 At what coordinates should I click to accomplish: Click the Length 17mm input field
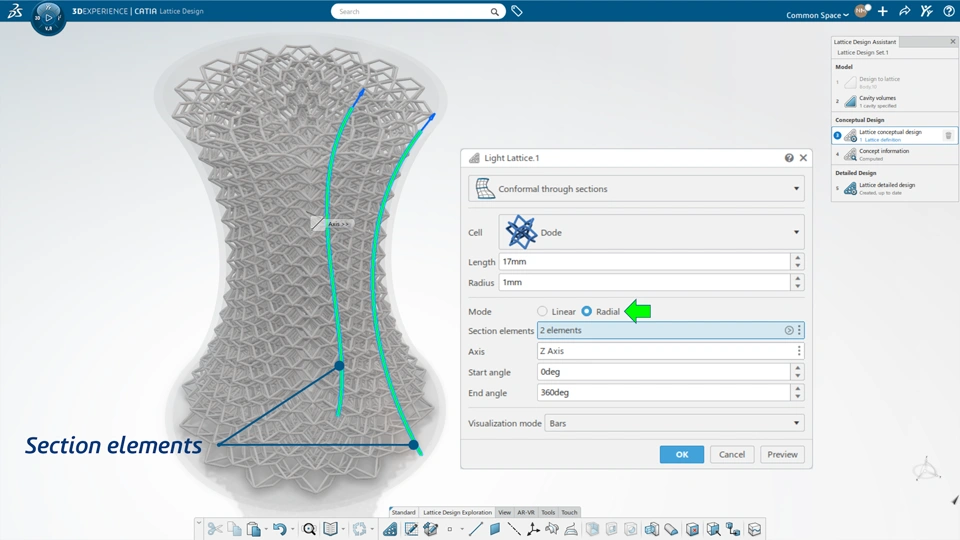click(x=644, y=261)
